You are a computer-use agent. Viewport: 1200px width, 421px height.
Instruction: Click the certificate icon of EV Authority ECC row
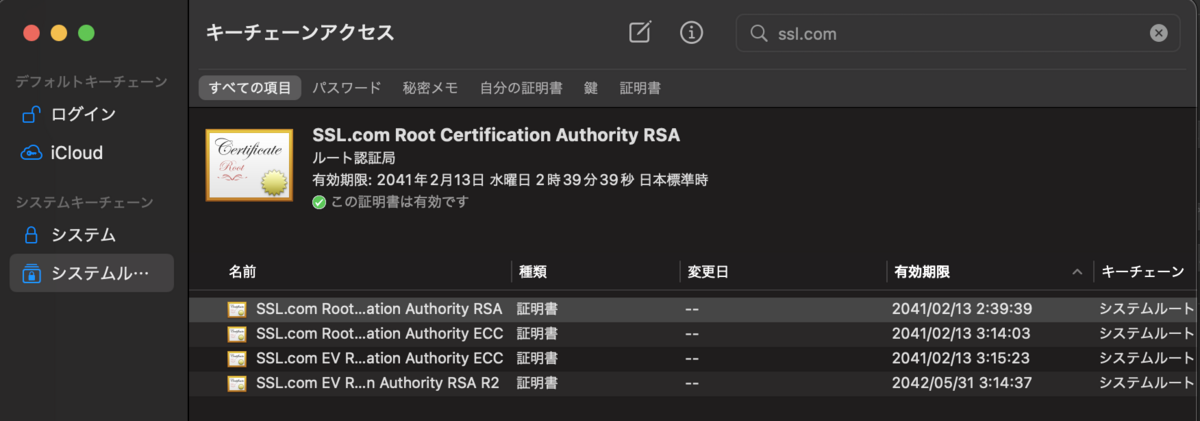237,358
